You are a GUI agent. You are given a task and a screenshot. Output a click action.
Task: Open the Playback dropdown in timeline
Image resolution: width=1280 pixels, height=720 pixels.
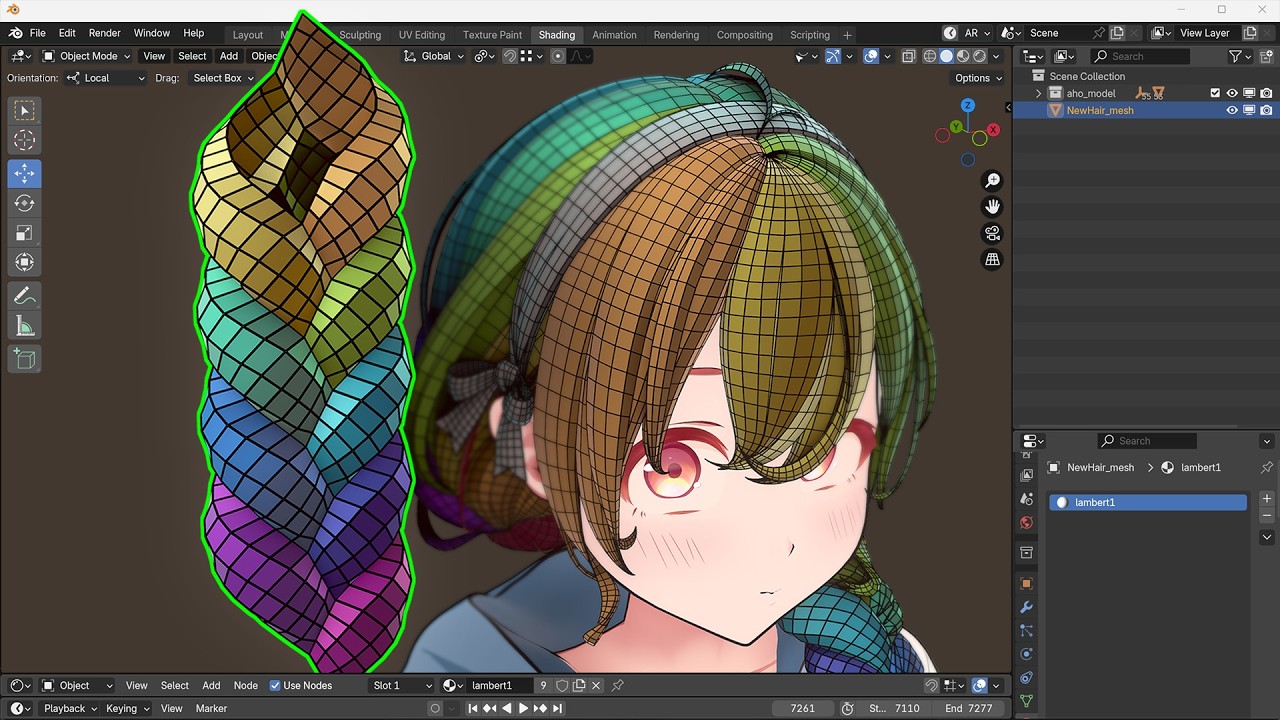(70, 708)
